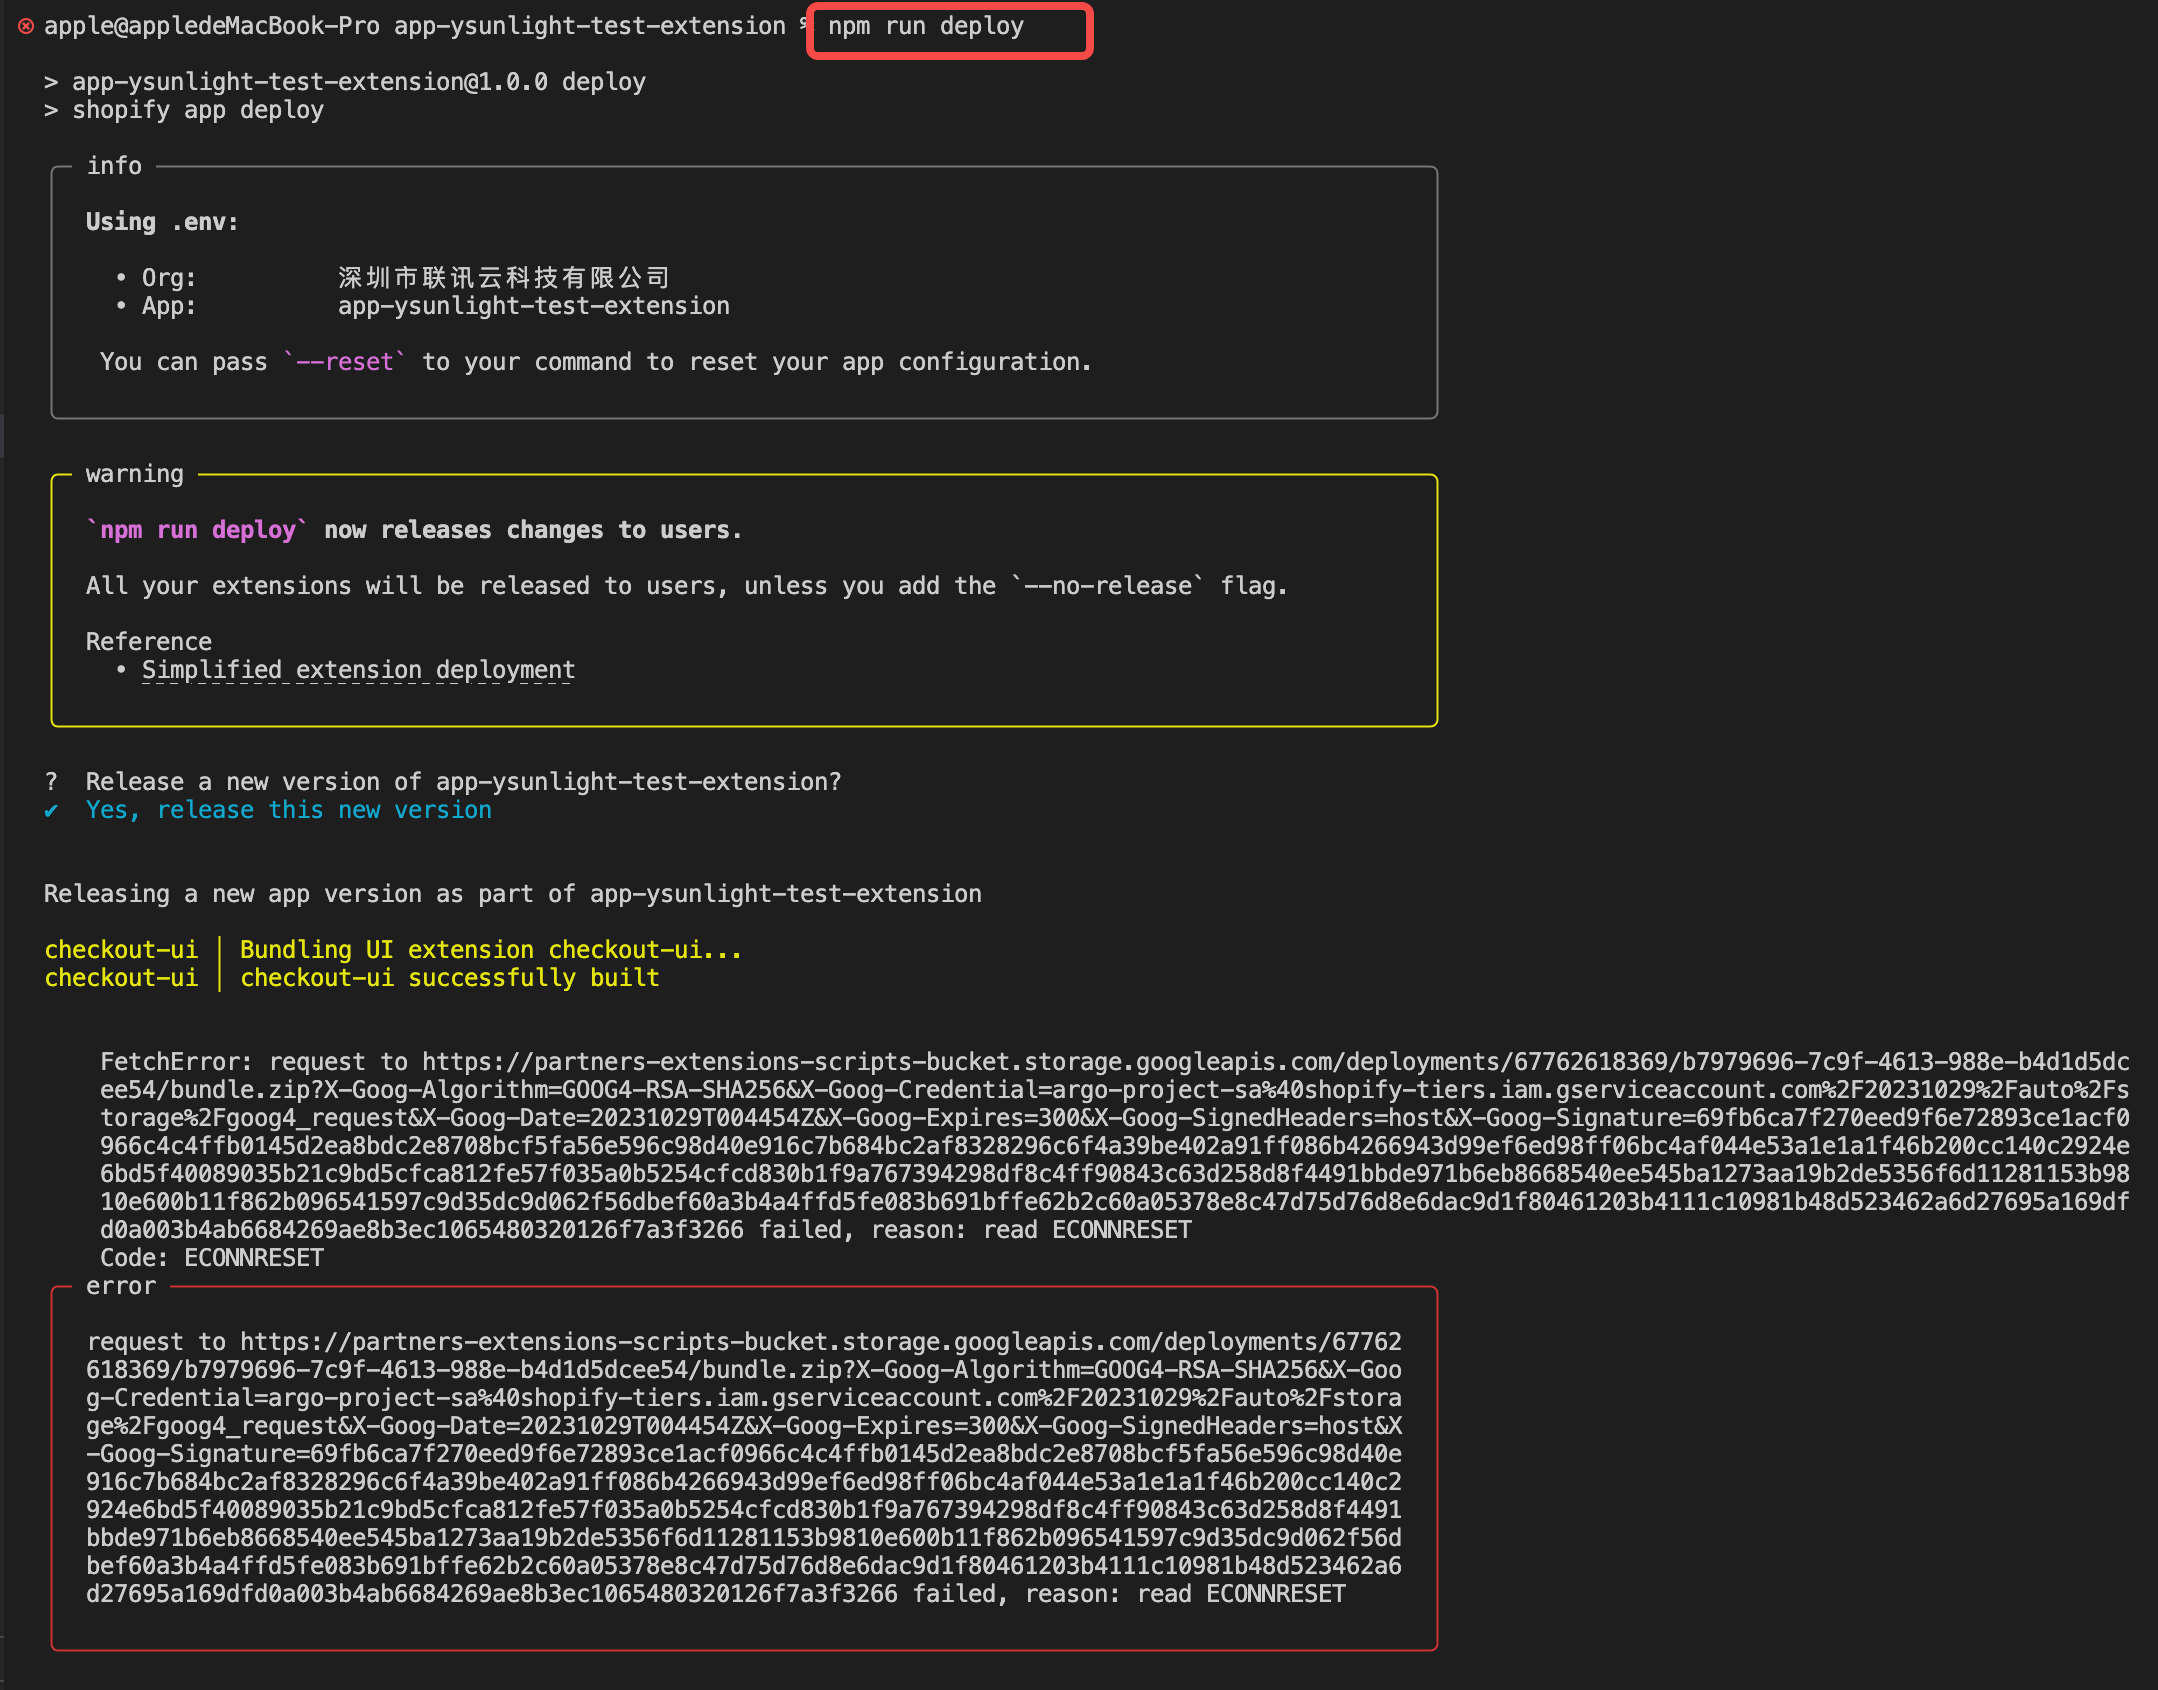2158x1690 pixels.
Task: Click the '--no-release' flag text
Action: 1107,586
